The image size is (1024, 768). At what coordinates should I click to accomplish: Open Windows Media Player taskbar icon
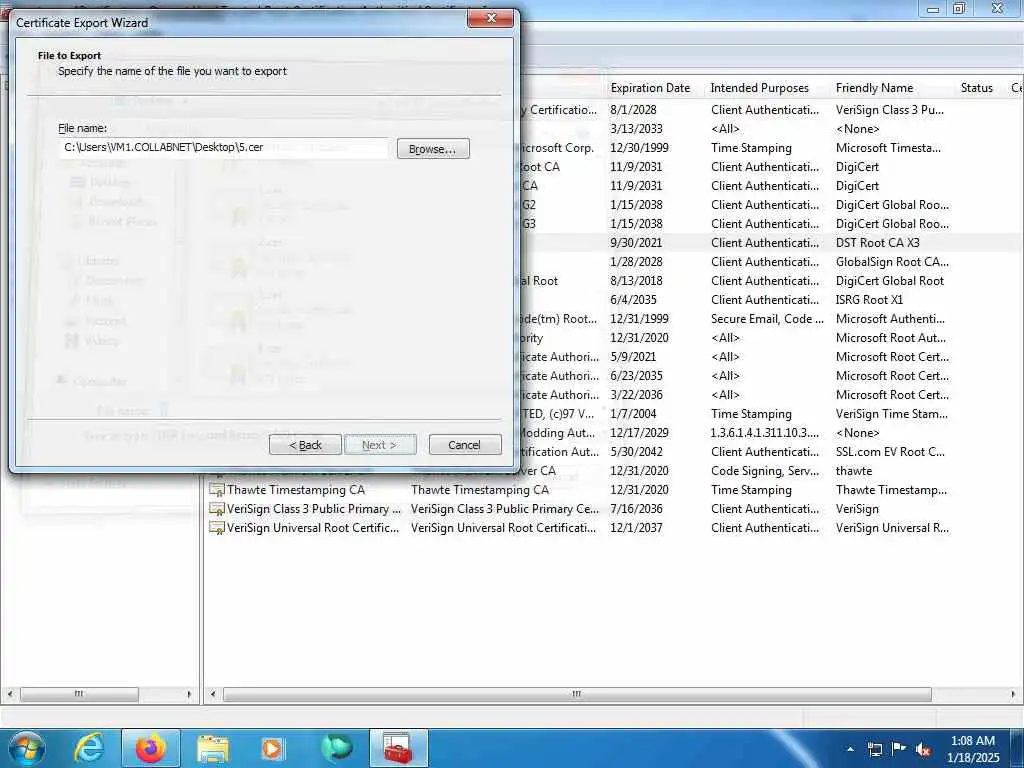[272, 749]
